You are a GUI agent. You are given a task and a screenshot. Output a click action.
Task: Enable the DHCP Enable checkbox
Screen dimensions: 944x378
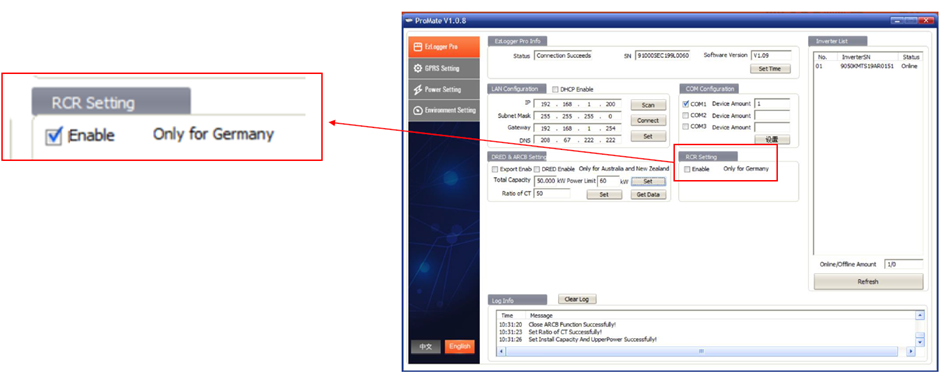coord(555,89)
